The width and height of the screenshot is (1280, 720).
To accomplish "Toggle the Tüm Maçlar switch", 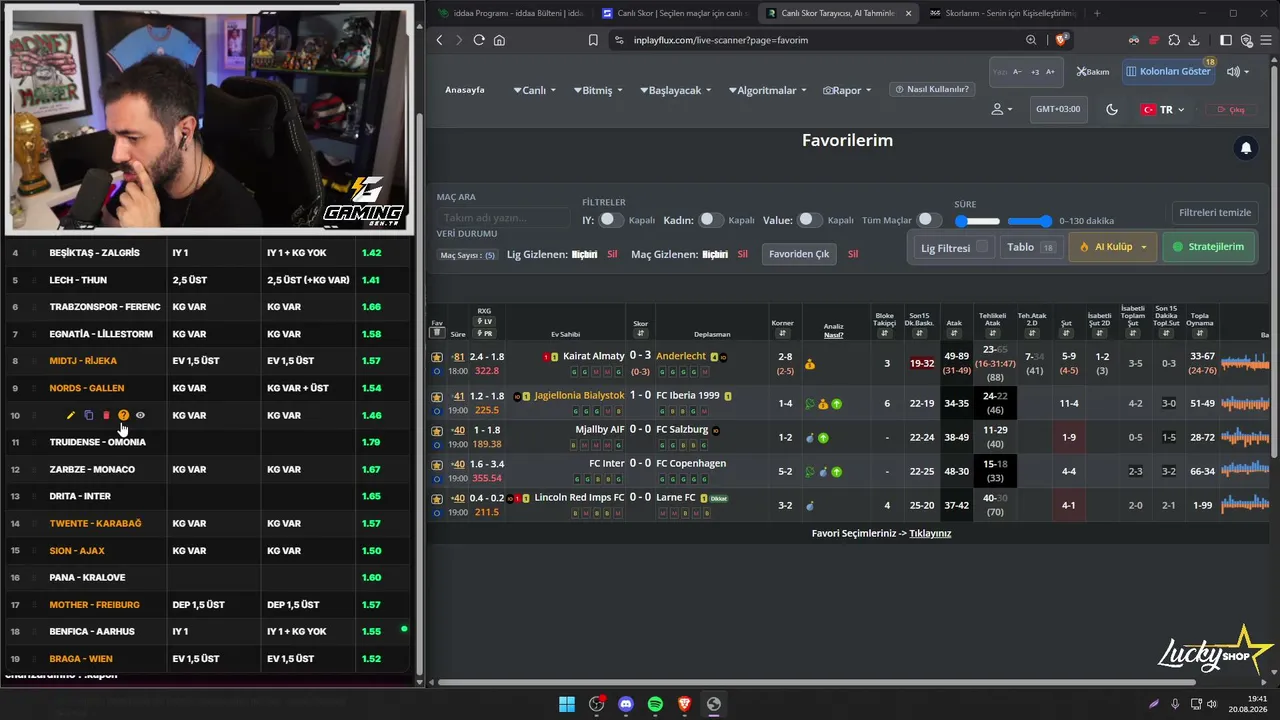I will [x=930, y=220].
